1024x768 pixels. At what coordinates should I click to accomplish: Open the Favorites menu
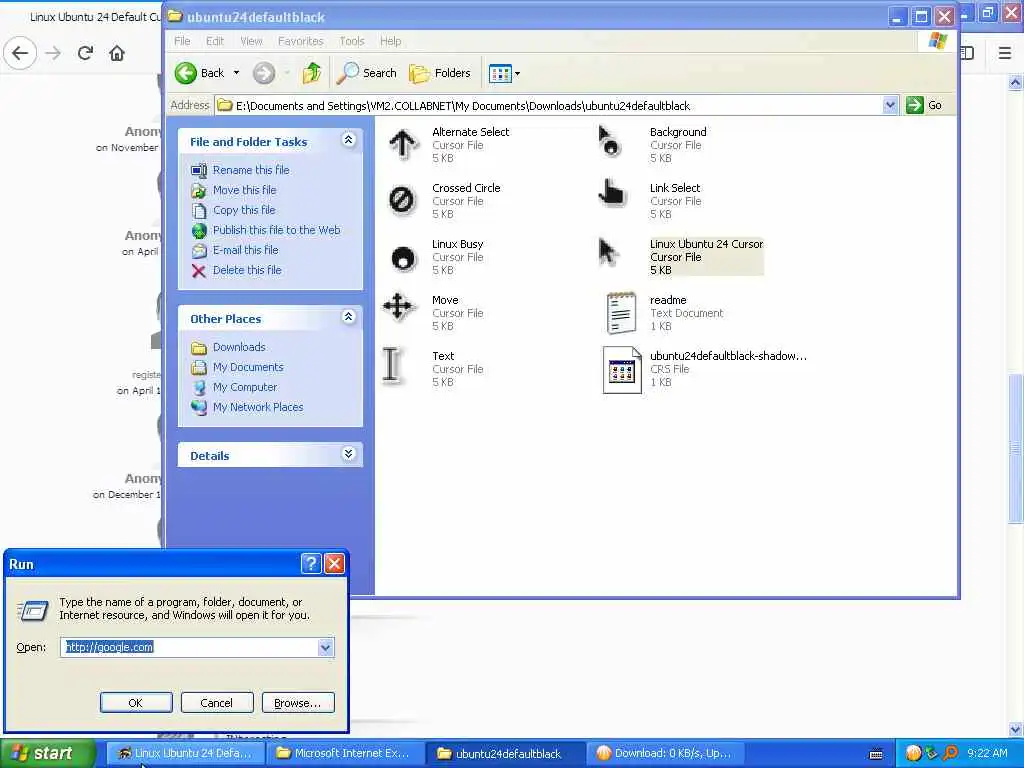[300, 41]
